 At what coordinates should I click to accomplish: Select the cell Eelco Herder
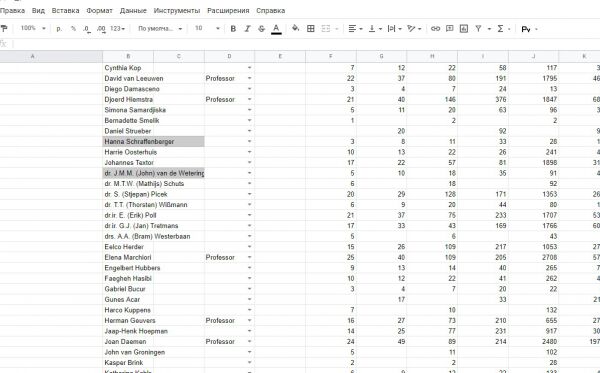pos(128,247)
